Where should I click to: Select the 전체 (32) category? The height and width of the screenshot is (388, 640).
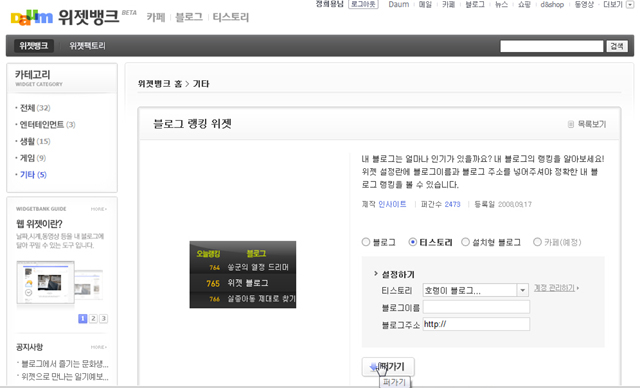pyautogui.click(x=35, y=108)
